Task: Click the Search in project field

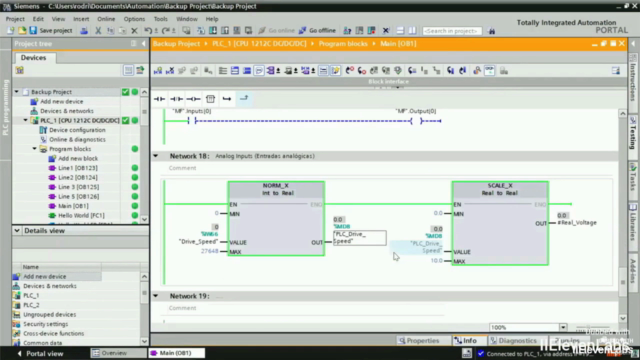Action: point(451,31)
